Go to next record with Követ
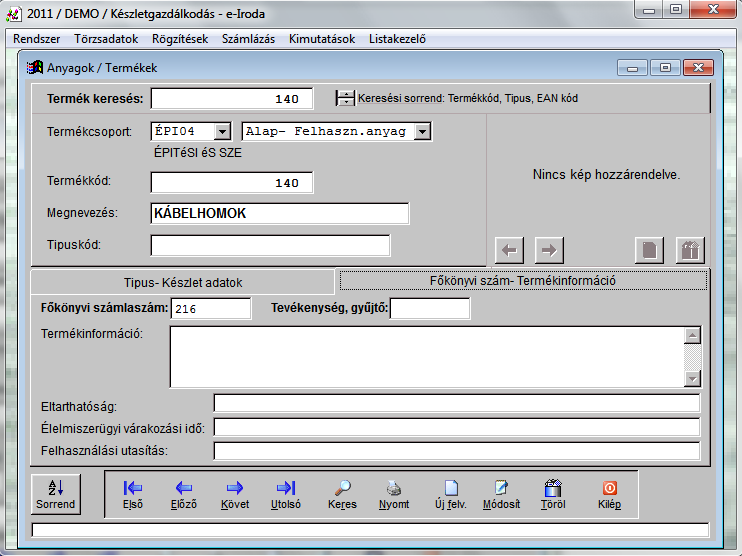 coord(235,493)
